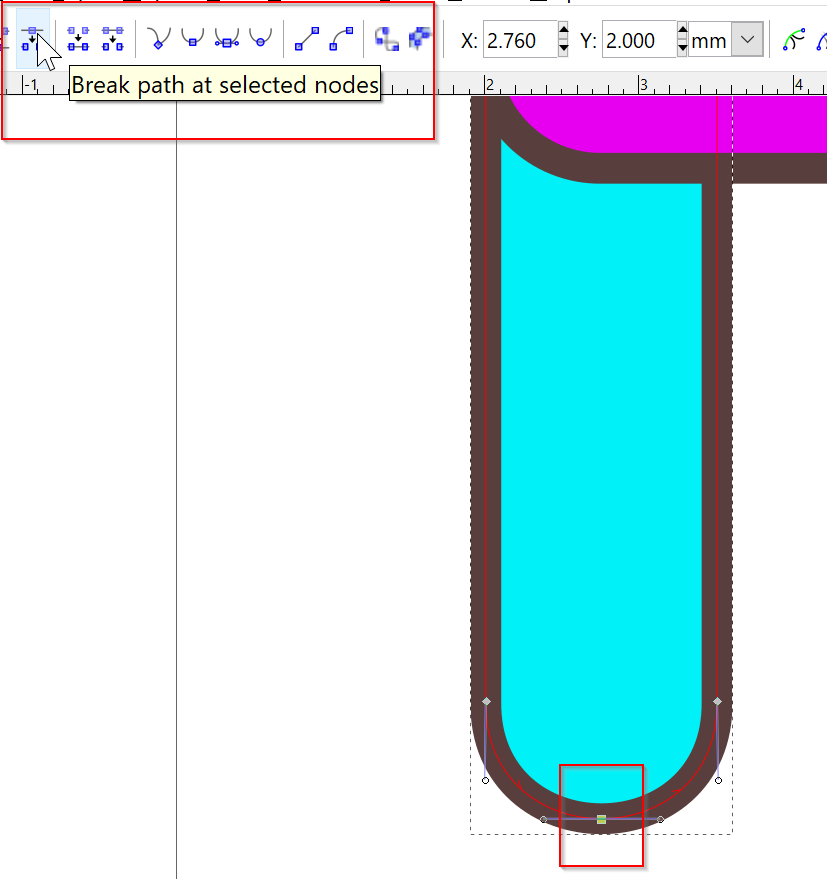Increase the X coordinate with up arrow
Image resolution: width=827 pixels, height=879 pixels.
[563, 32]
